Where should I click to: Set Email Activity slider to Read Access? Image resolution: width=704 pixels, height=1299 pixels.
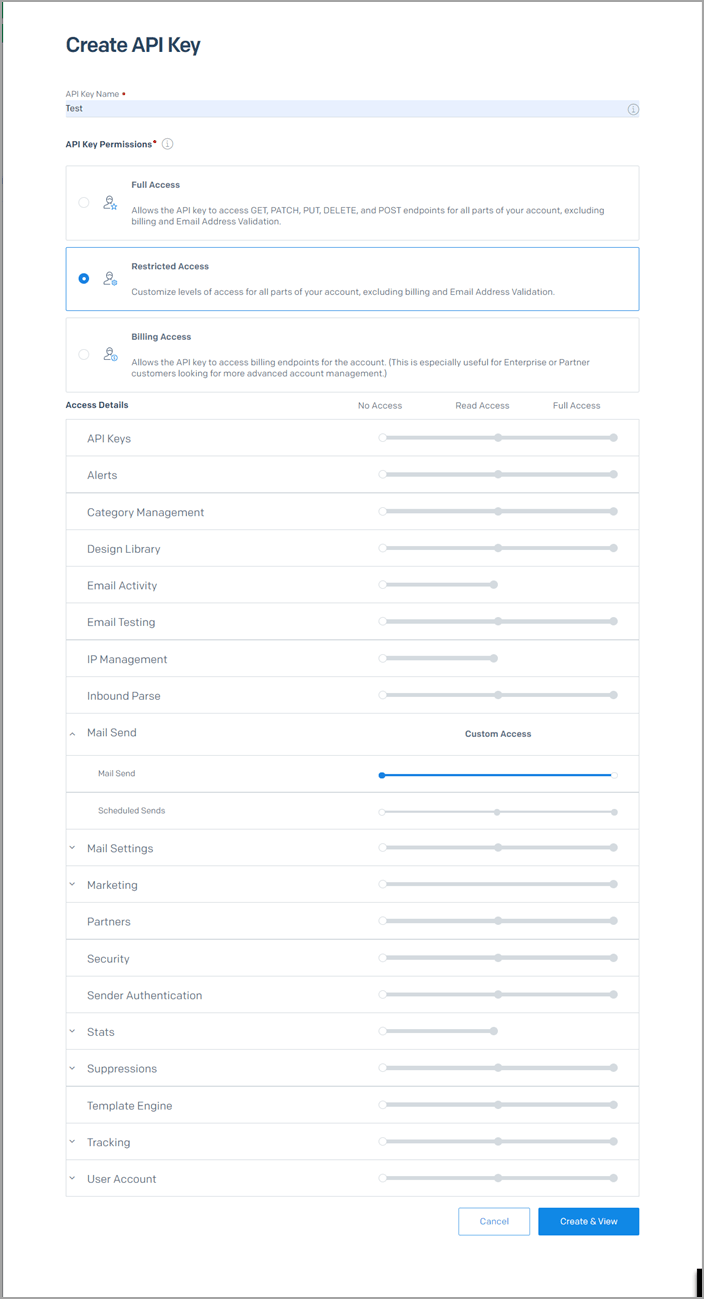(494, 585)
